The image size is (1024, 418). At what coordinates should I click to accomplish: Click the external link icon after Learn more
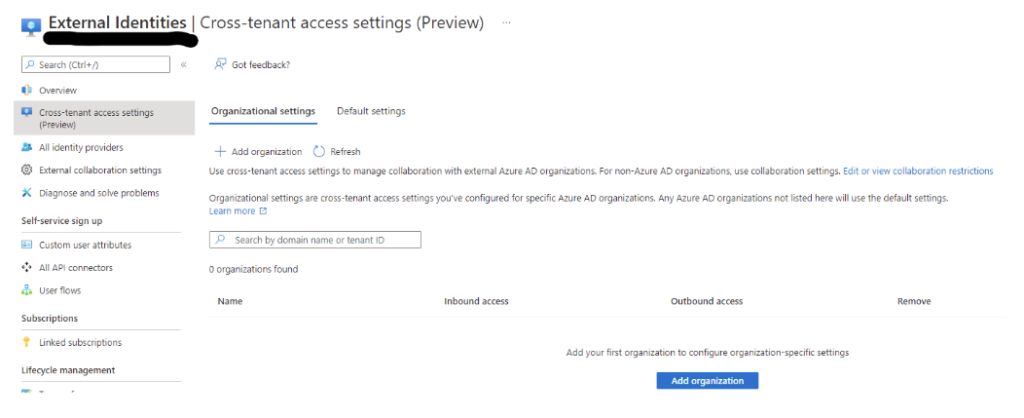263,212
